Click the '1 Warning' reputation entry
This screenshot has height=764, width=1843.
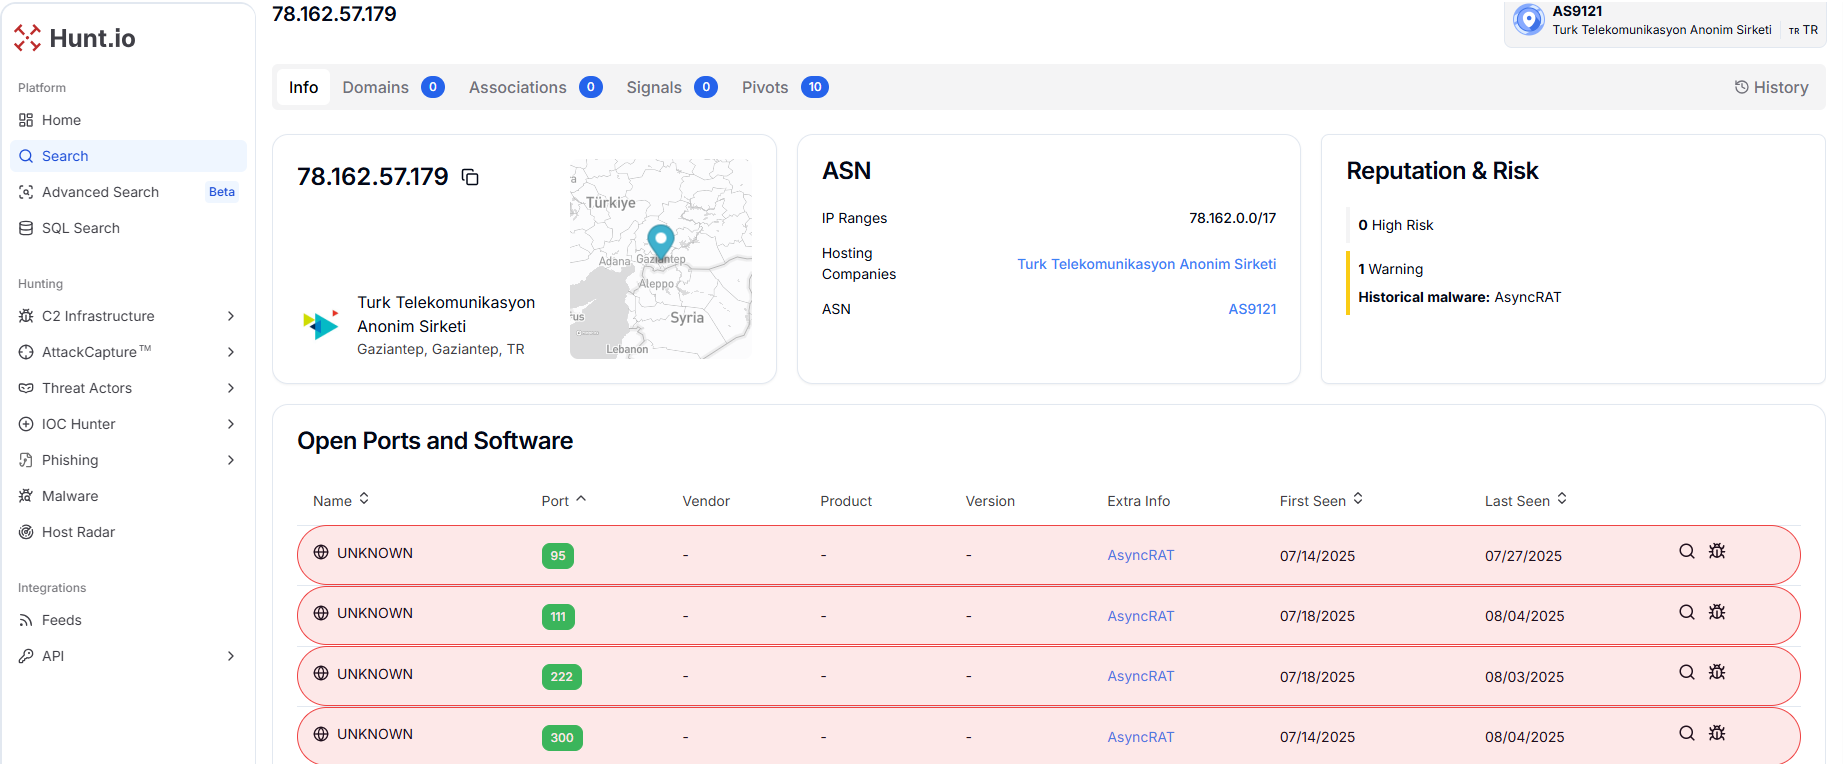click(x=1390, y=269)
